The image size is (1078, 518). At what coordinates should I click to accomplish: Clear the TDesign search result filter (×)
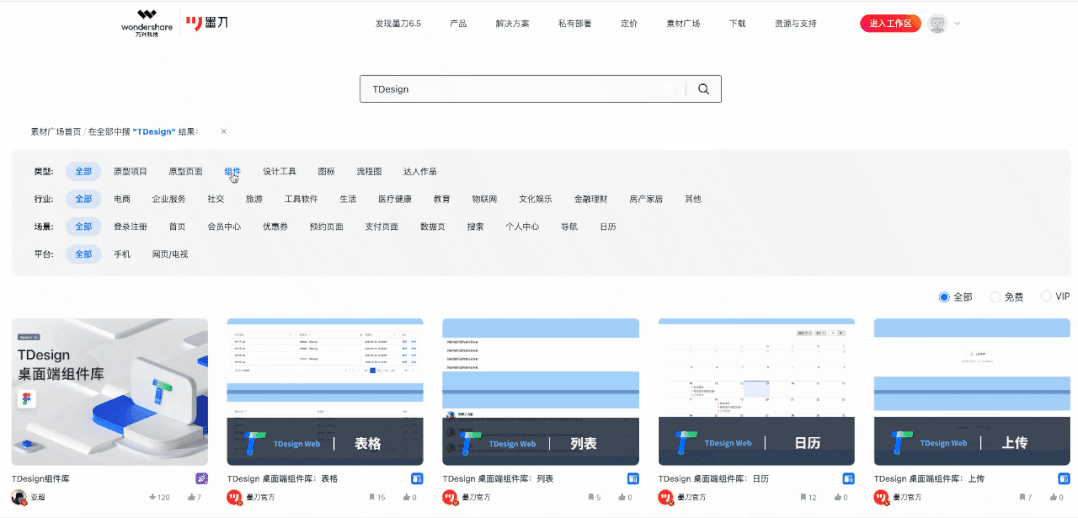tap(224, 131)
